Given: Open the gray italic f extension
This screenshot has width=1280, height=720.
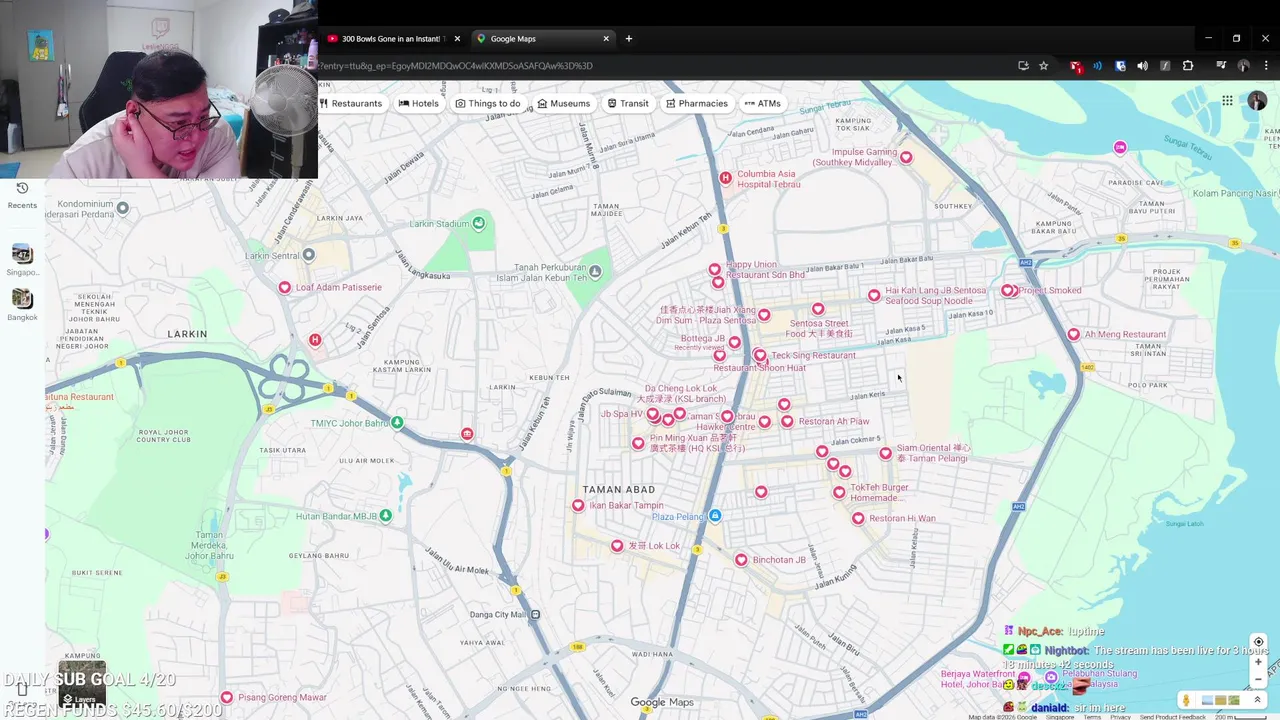Looking at the screenshot, I should pos(1165,66).
